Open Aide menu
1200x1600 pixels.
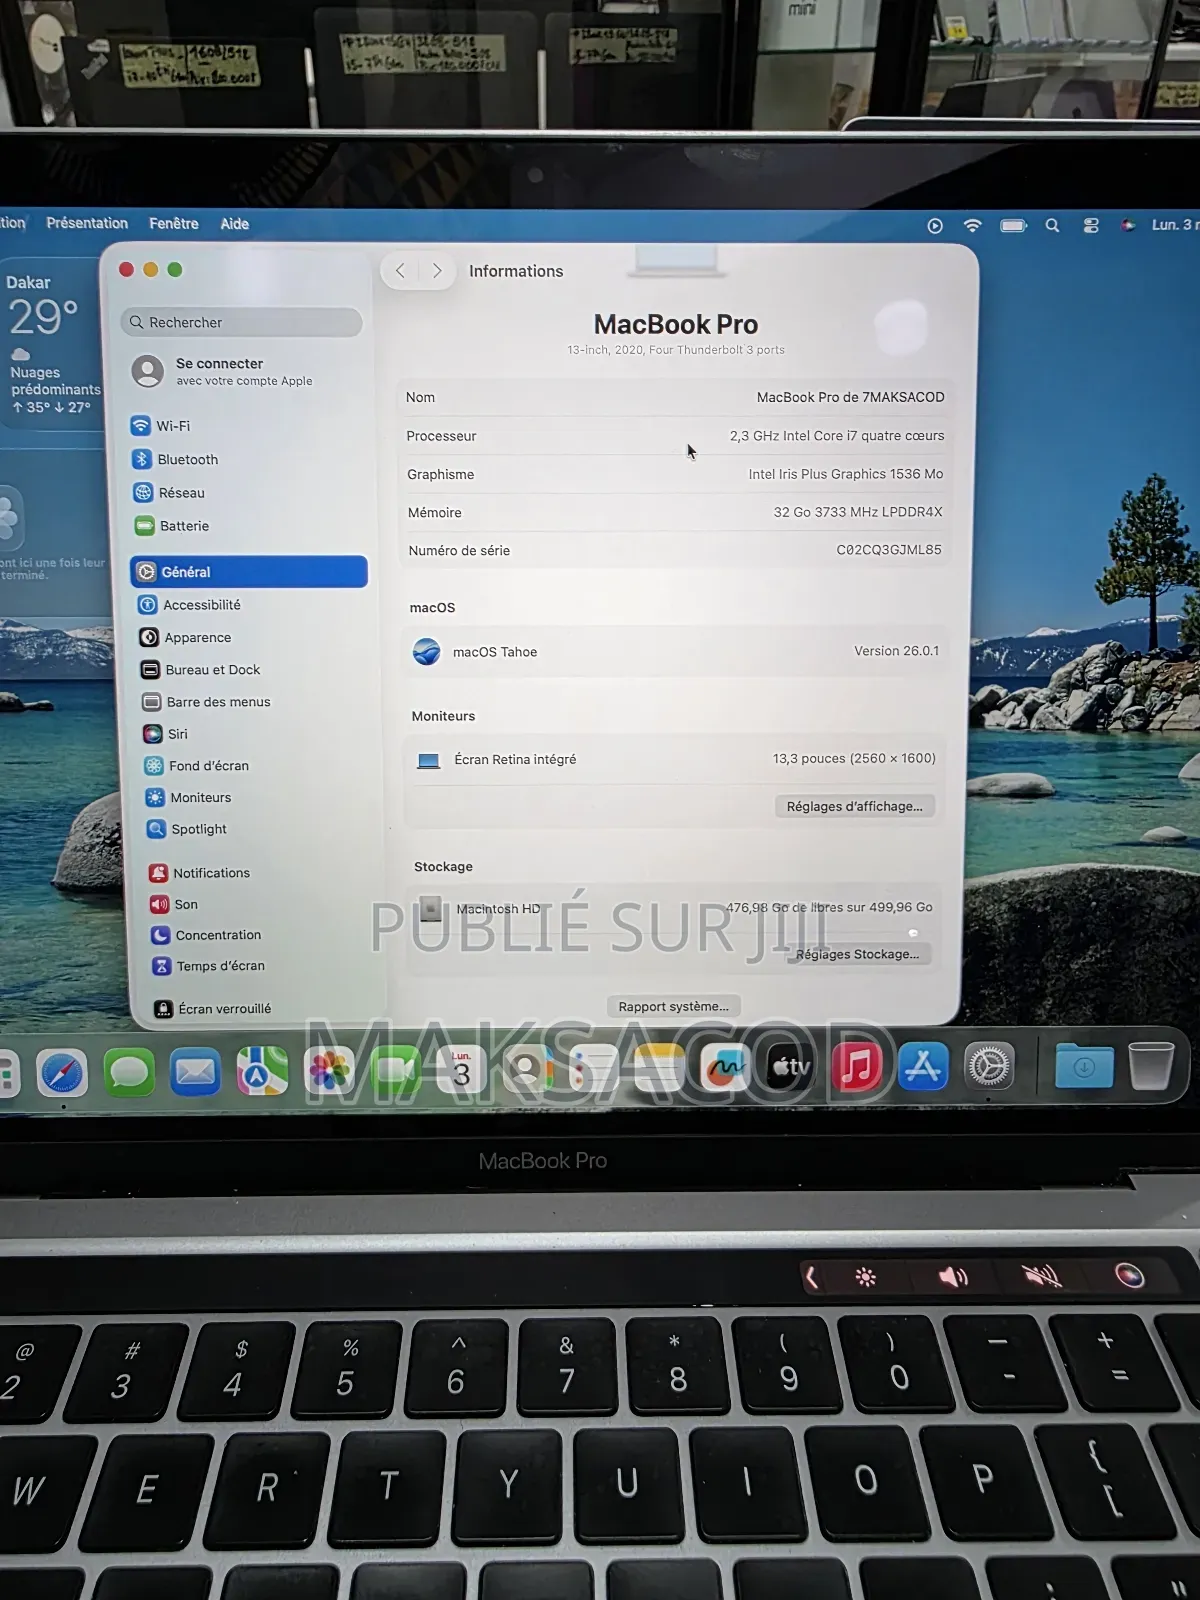[235, 224]
